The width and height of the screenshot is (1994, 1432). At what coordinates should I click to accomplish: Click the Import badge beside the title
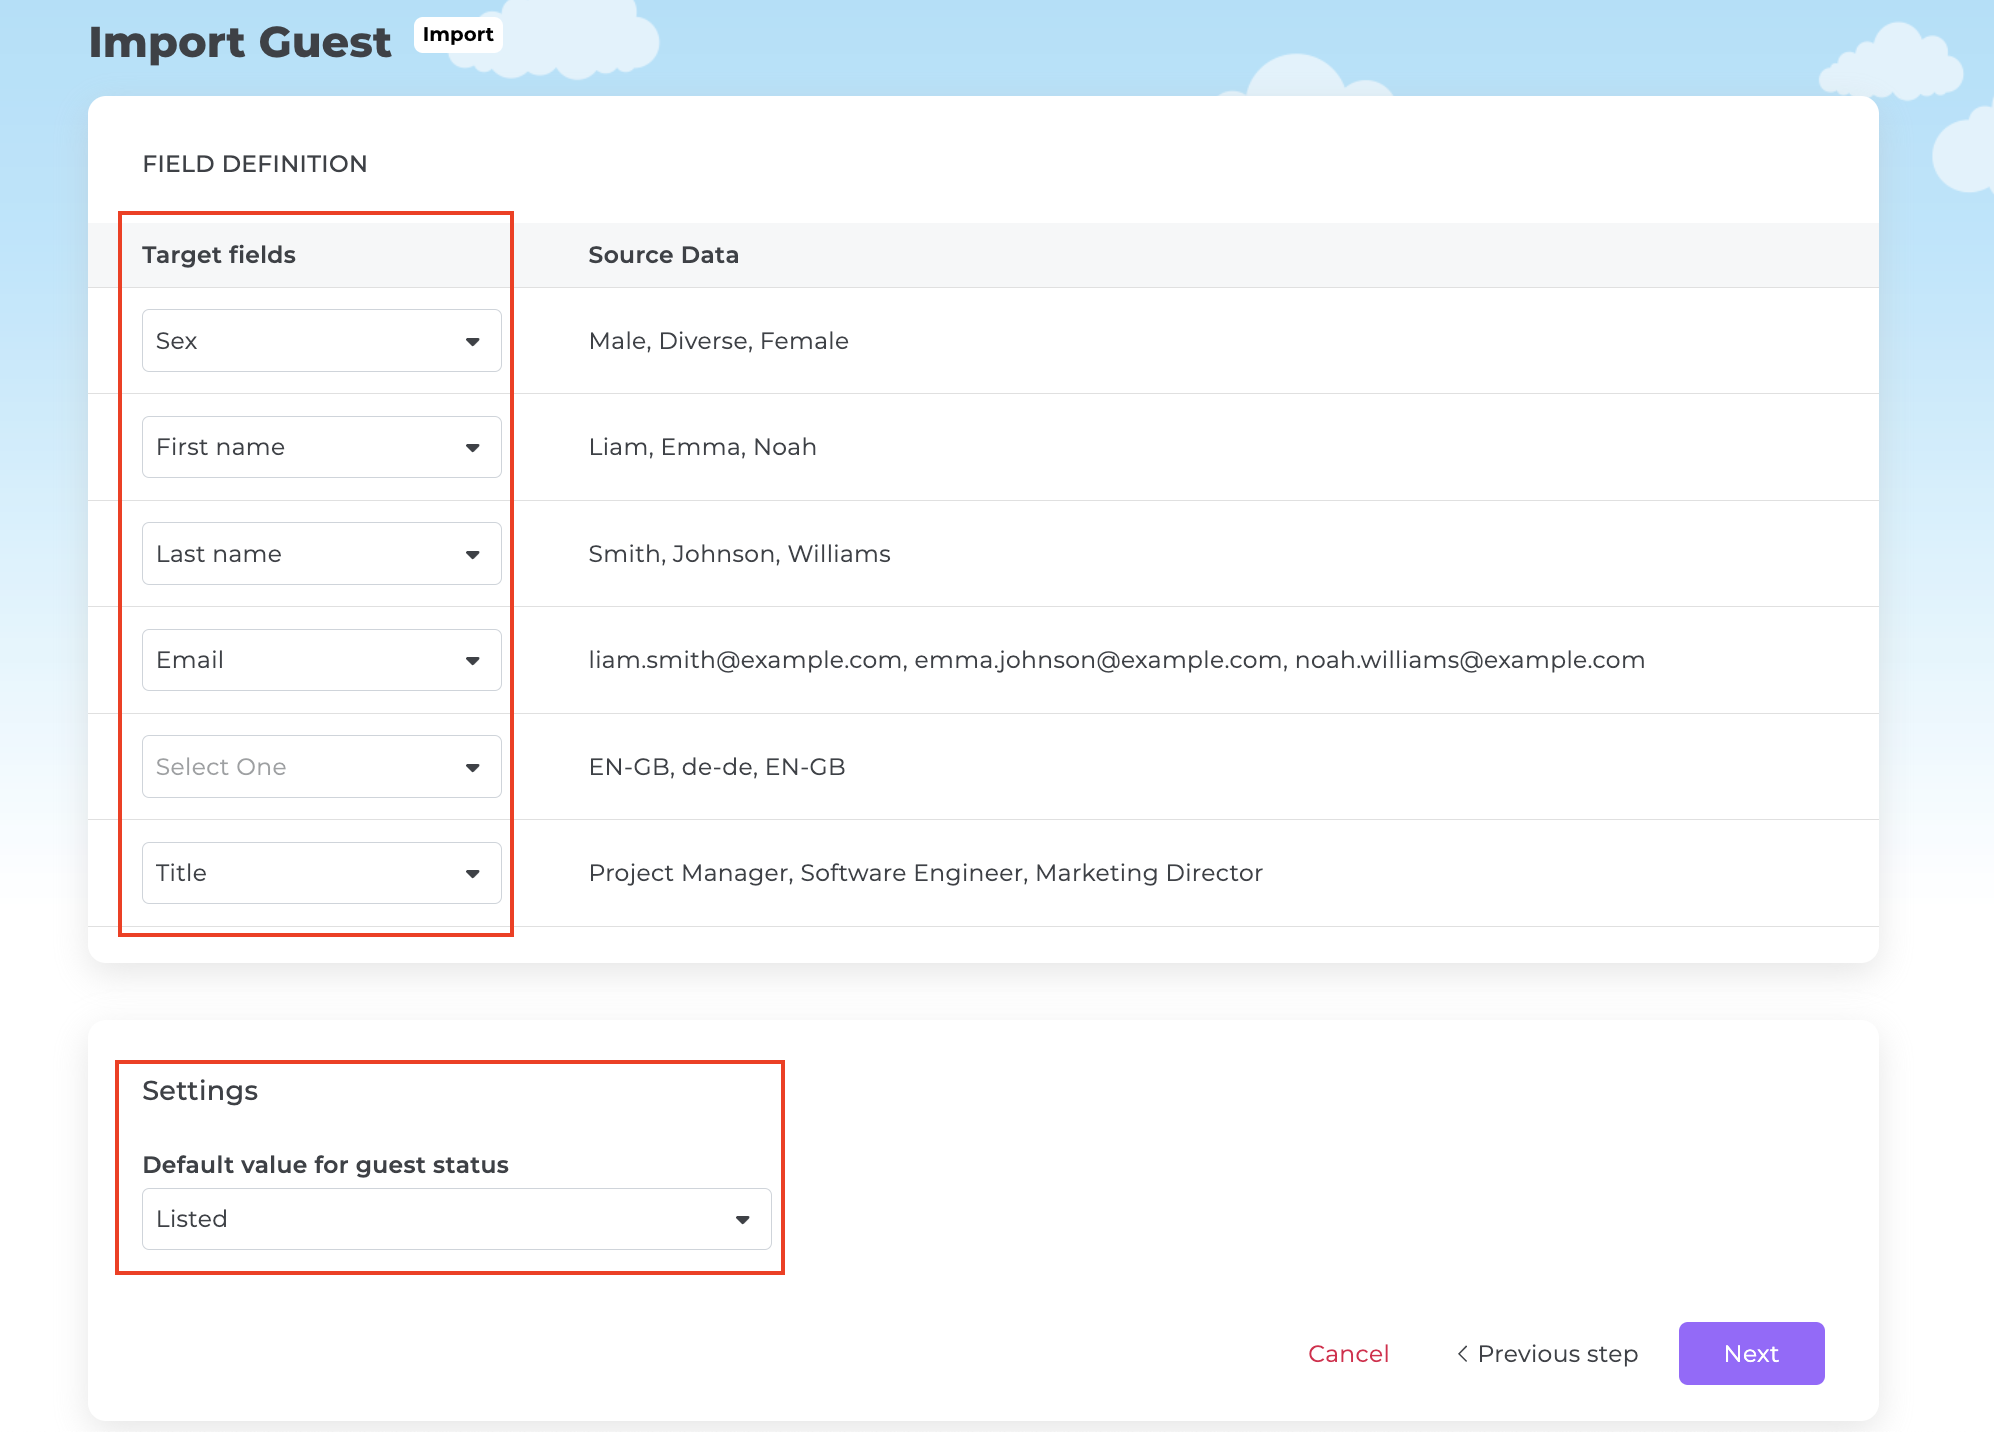click(x=458, y=35)
